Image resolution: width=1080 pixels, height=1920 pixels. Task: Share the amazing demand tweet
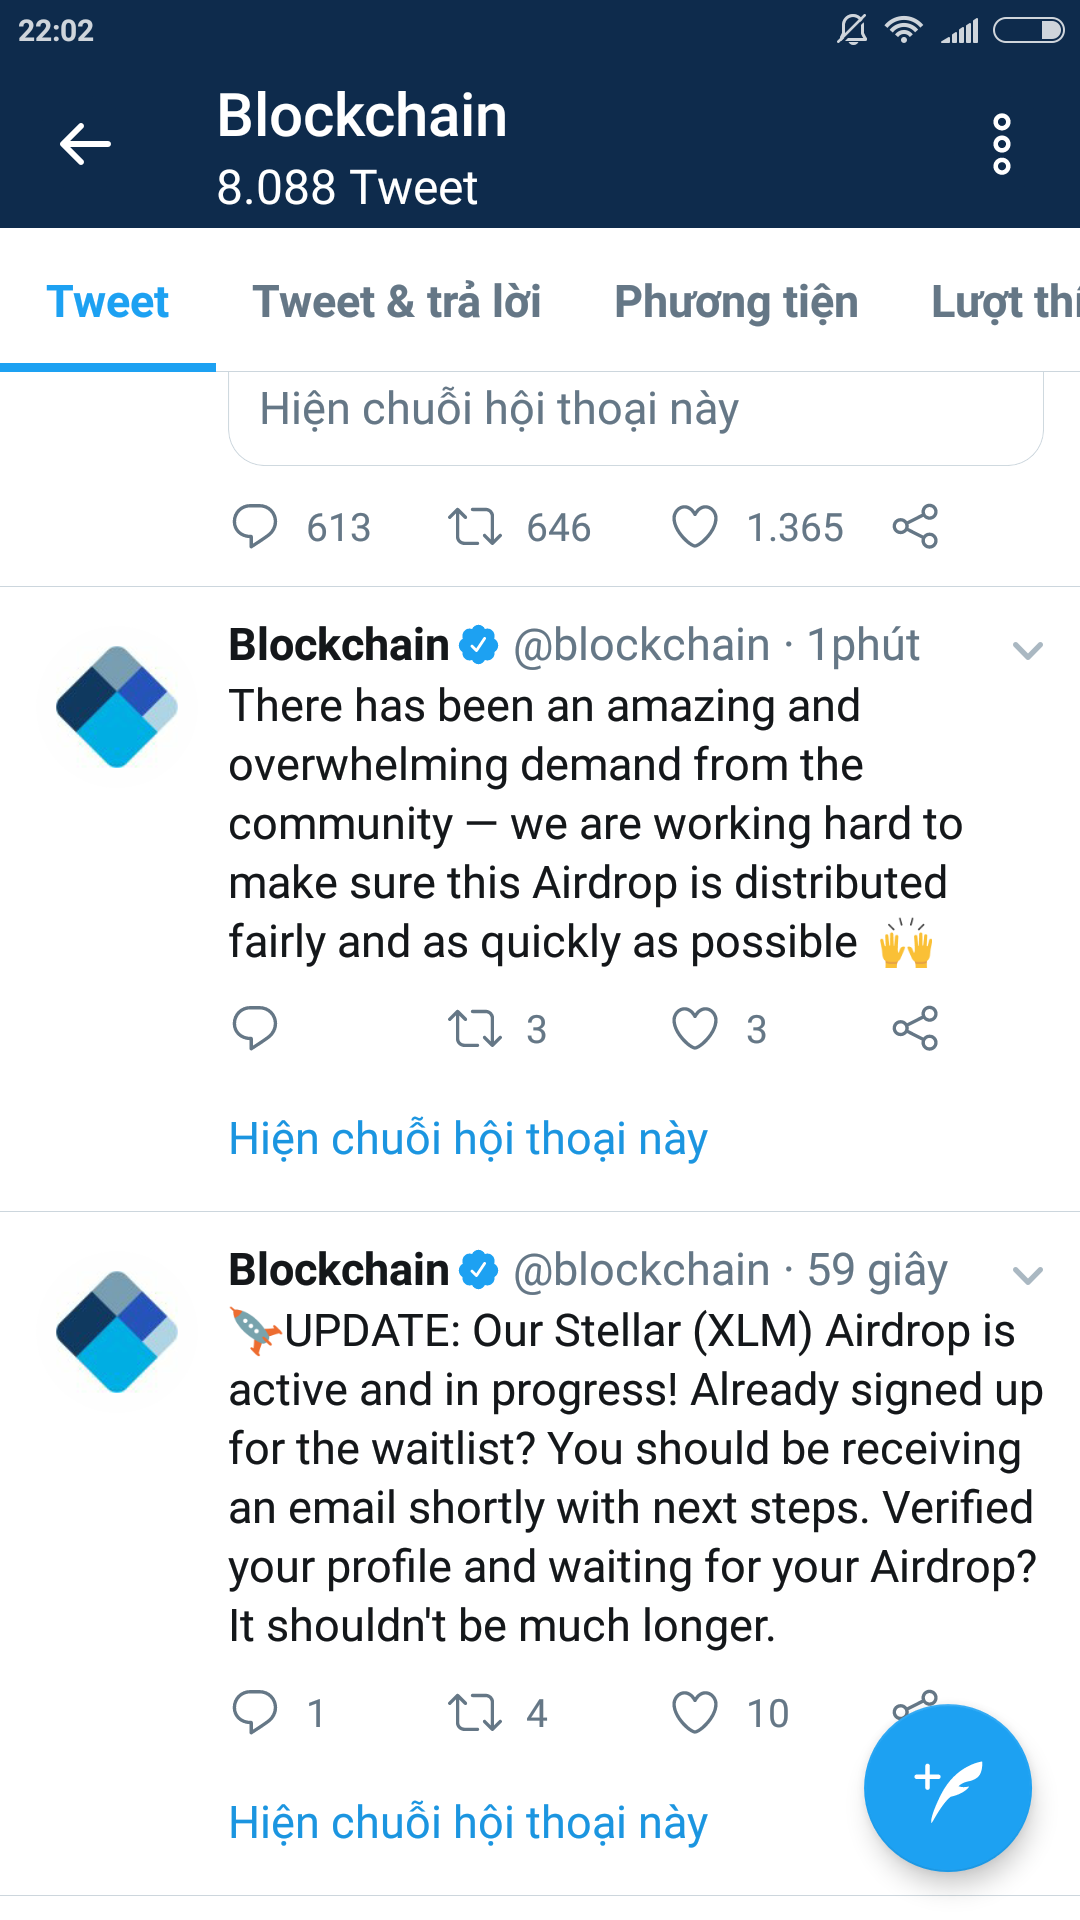point(915,1028)
